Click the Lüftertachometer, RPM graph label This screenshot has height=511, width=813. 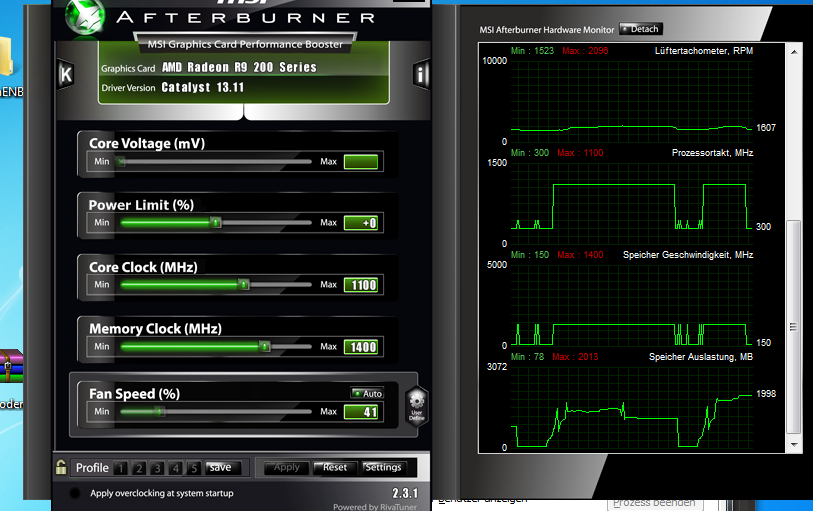[704, 51]
